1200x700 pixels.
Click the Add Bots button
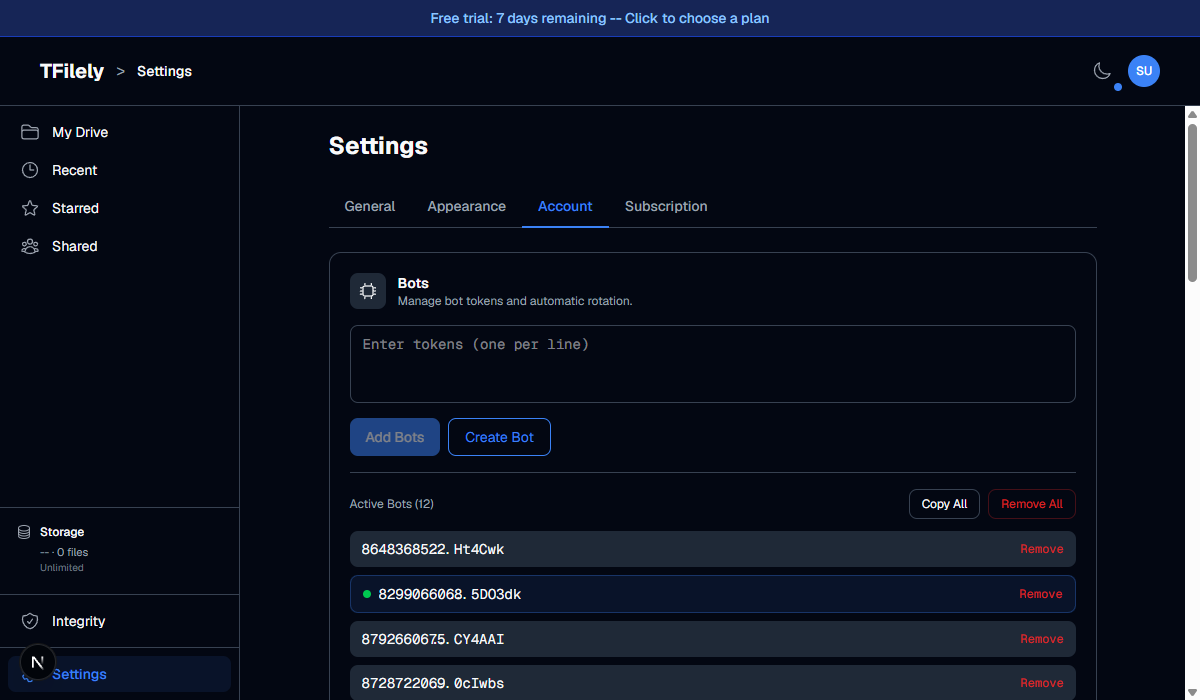(395, 437)
